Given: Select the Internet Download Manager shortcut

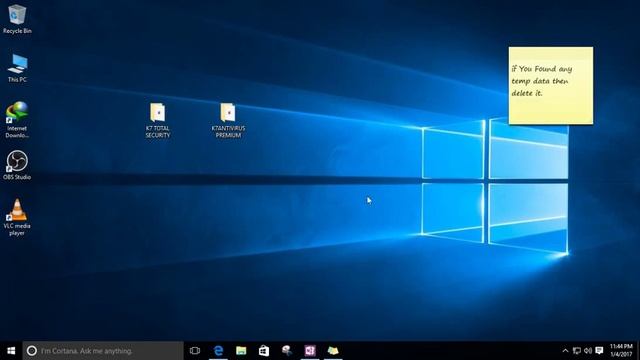Looking at the screenshot, I should (17, 120).
